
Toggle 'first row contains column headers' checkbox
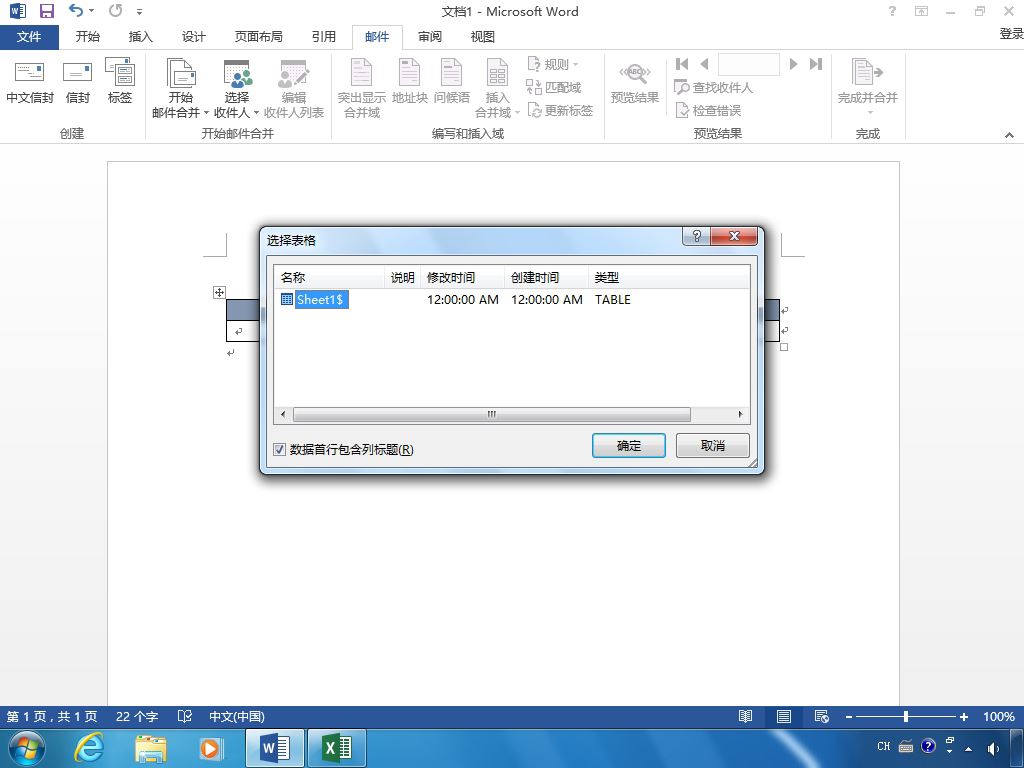click(x=280, y=449)
